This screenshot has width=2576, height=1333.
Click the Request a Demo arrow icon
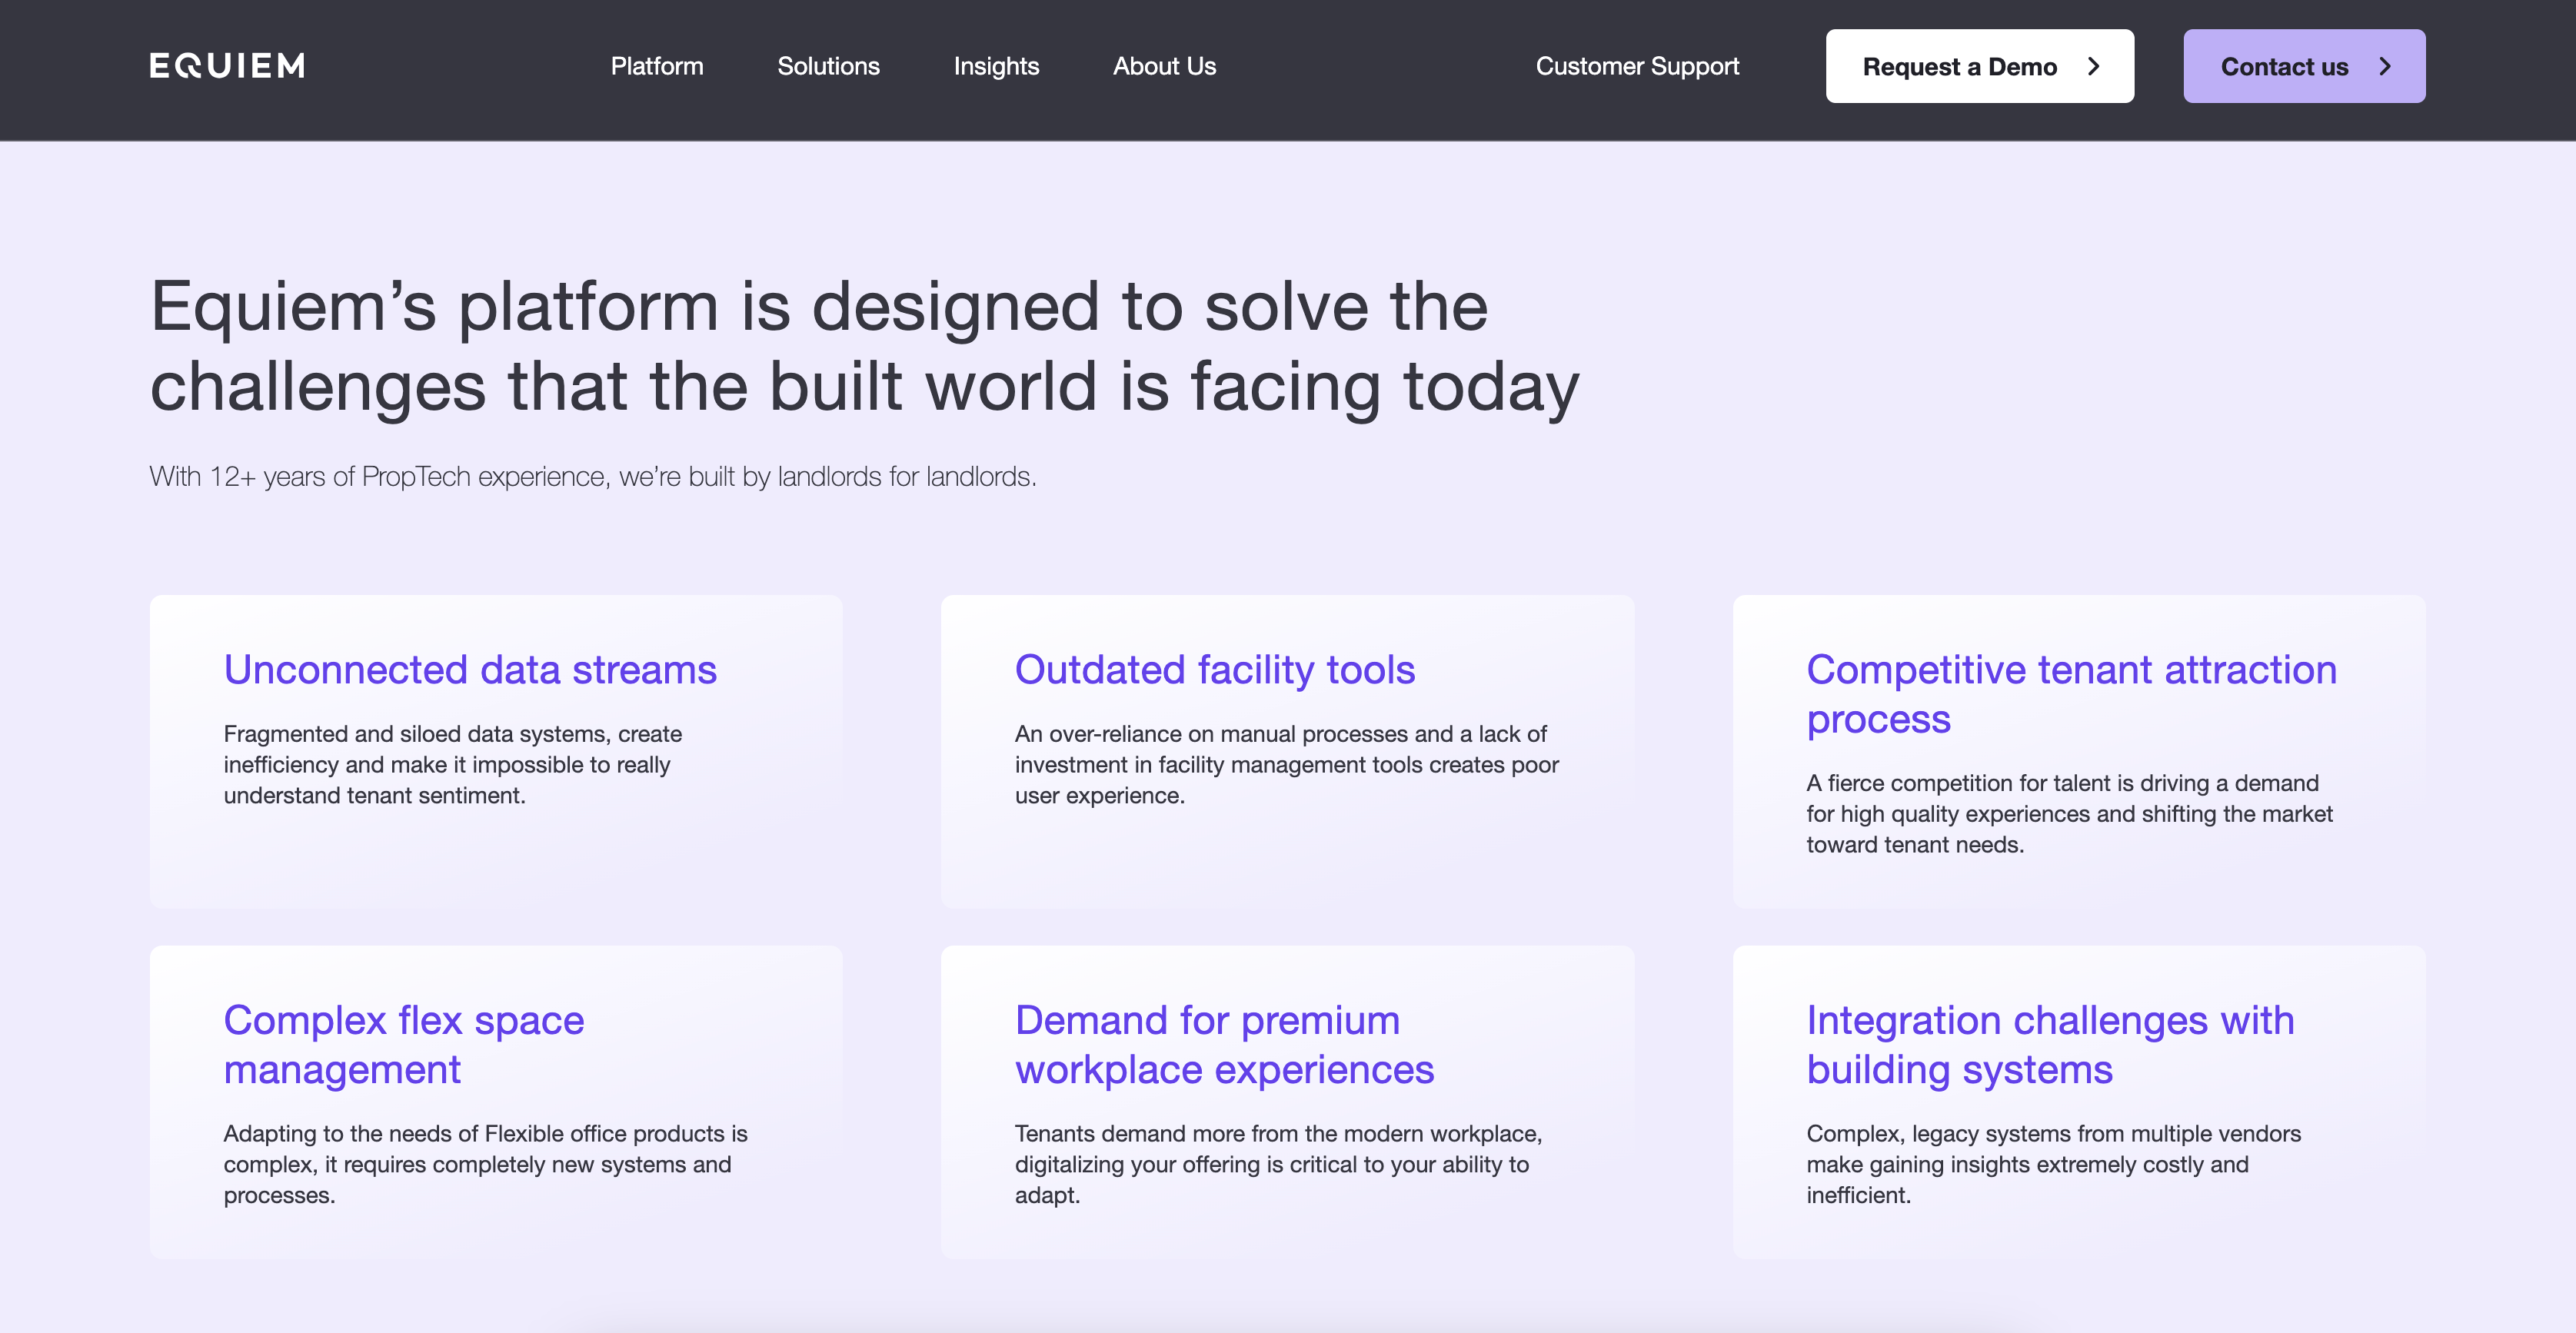click(2093, 66)
